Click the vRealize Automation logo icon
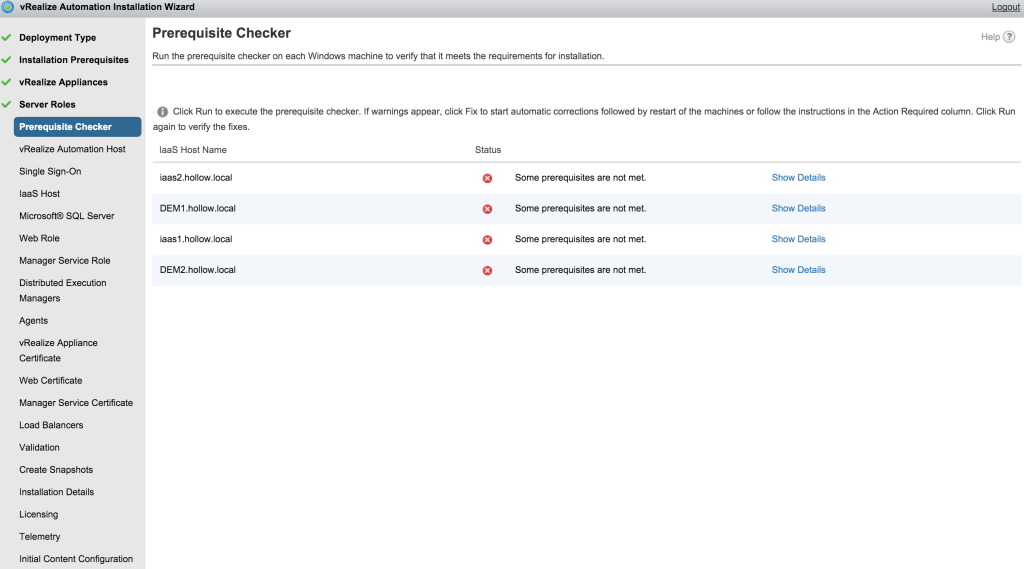 tap(8, 7)
